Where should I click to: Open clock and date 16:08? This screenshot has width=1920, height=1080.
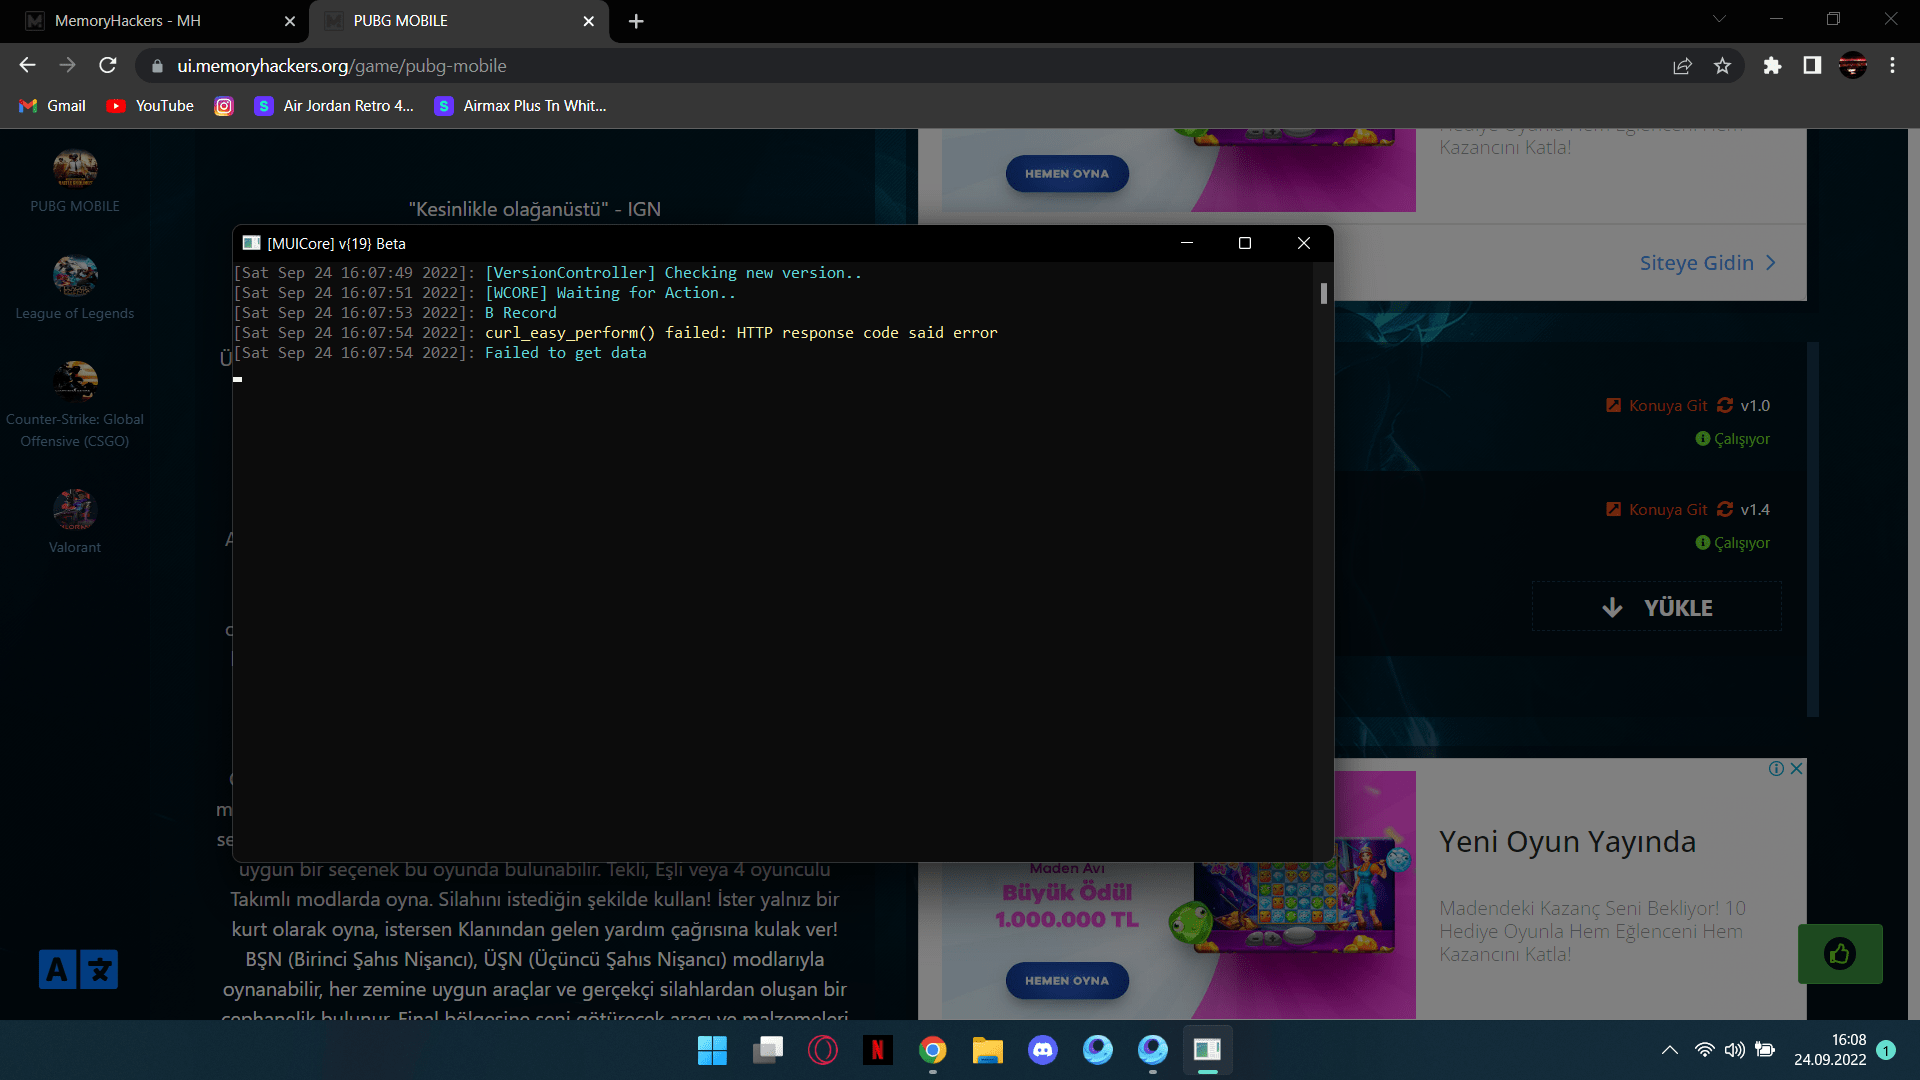point(1830,1050)
